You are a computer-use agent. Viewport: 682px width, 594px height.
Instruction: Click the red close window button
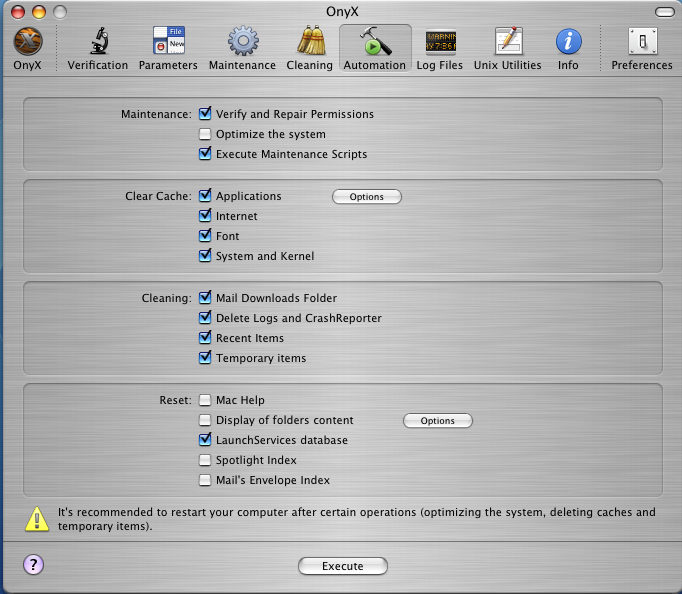point(18,12)
